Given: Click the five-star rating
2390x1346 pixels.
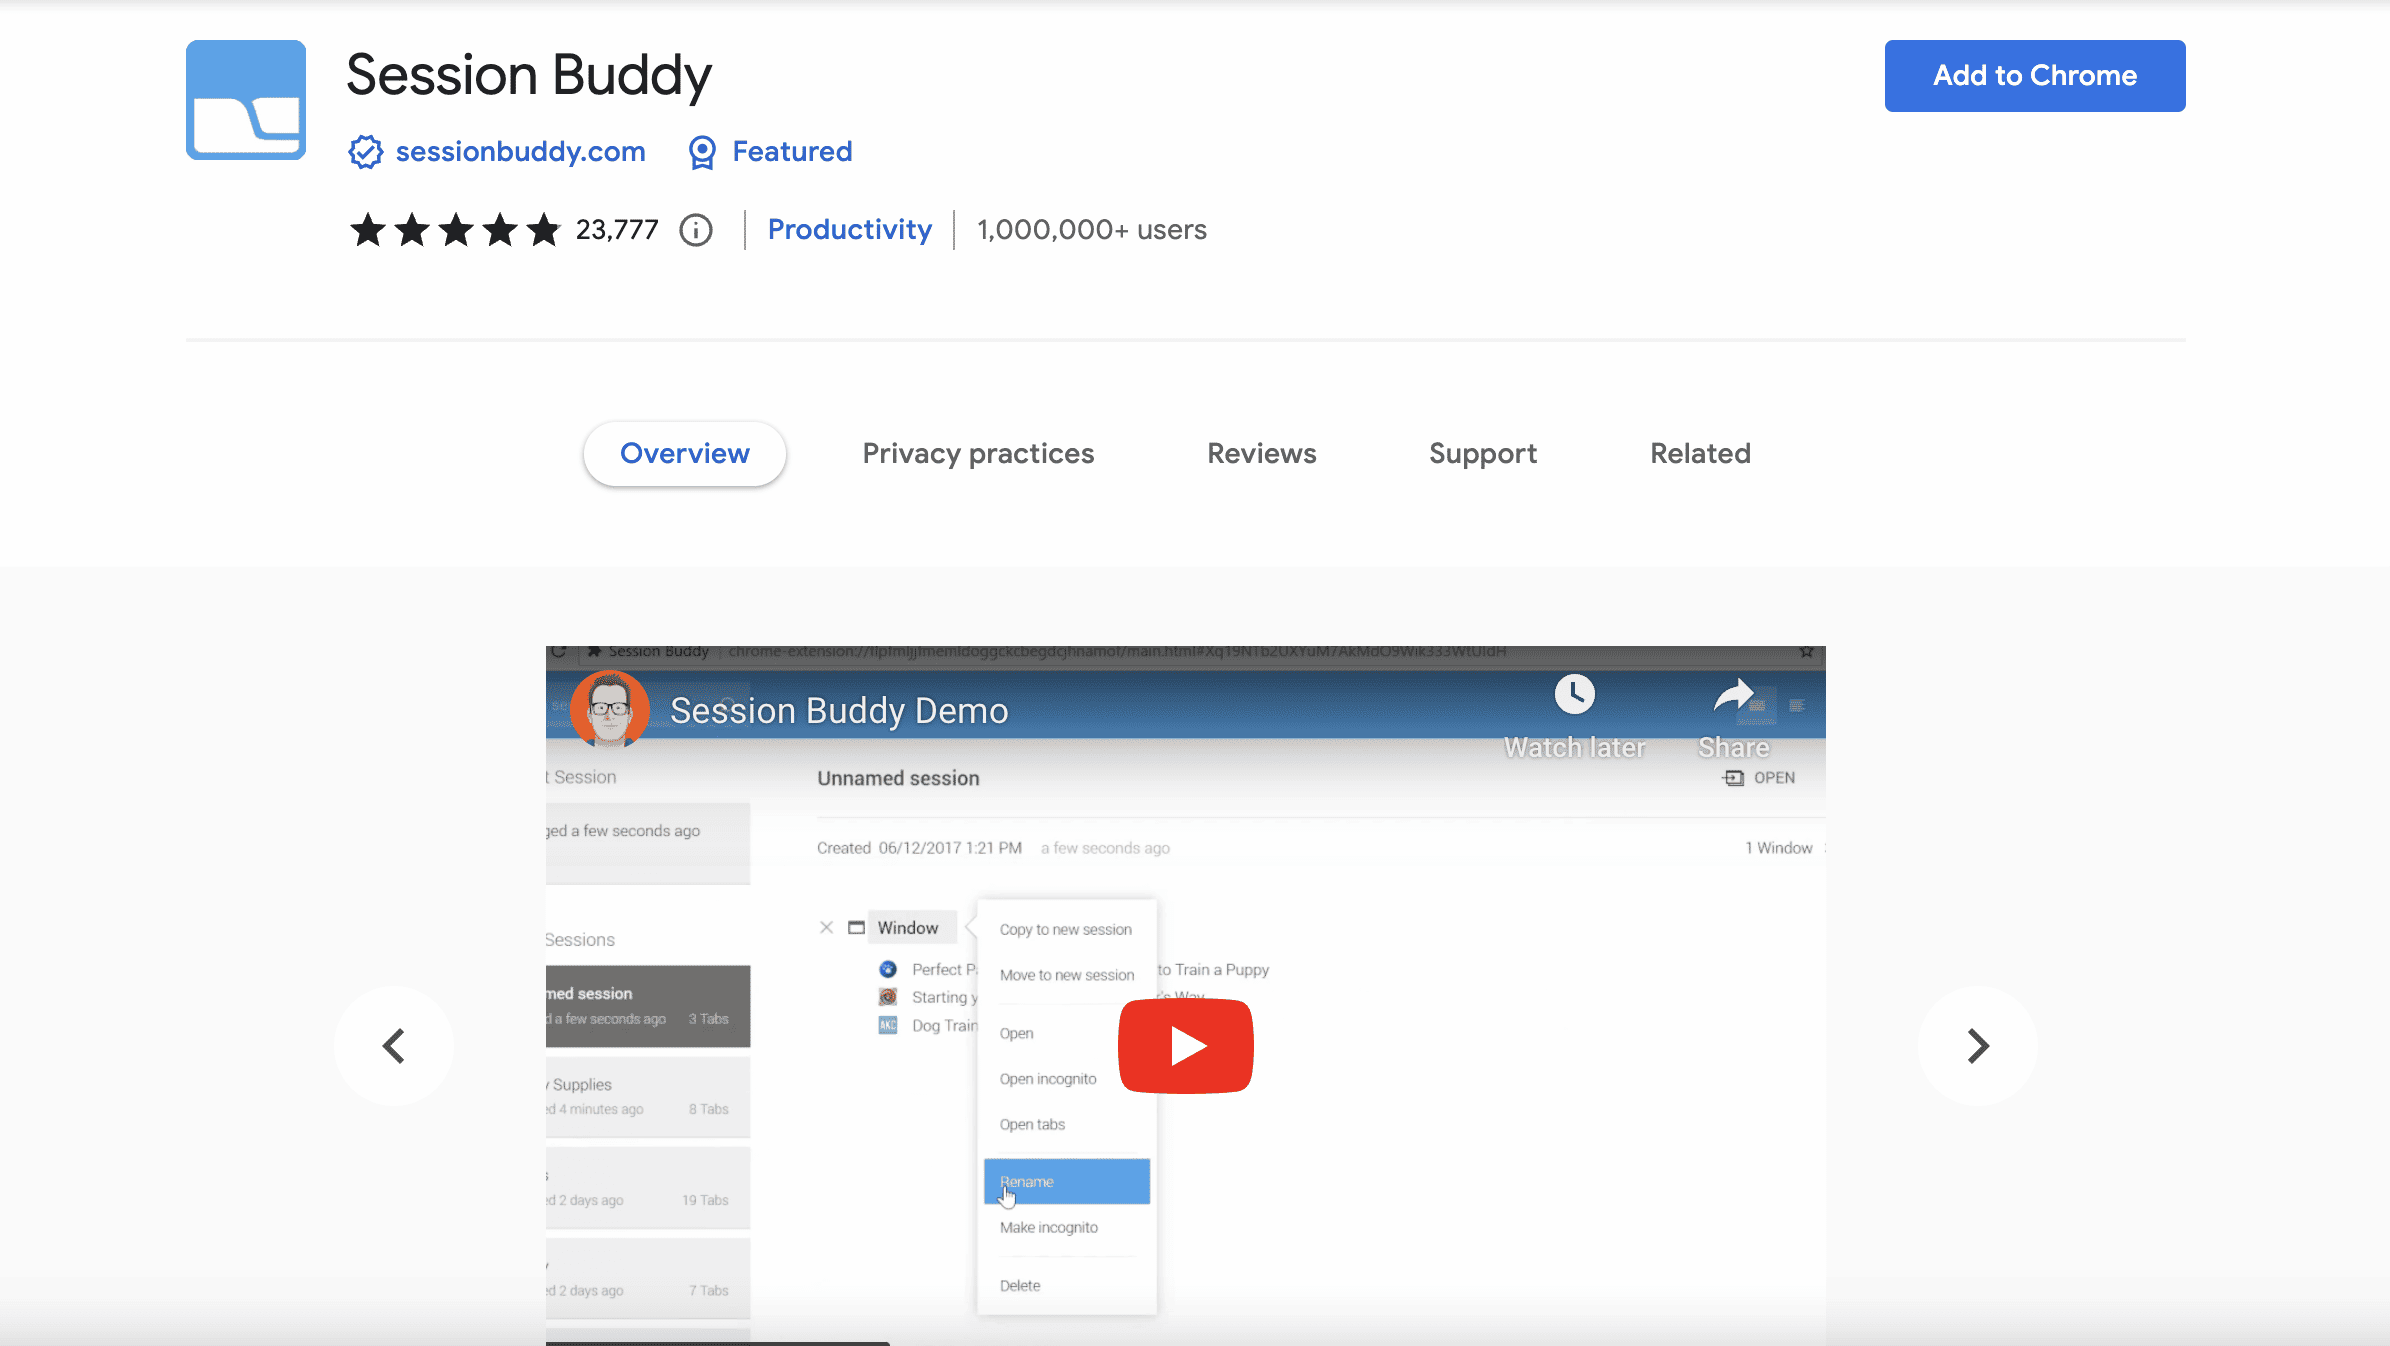Looking at the screenshot, I should (455, 230).
